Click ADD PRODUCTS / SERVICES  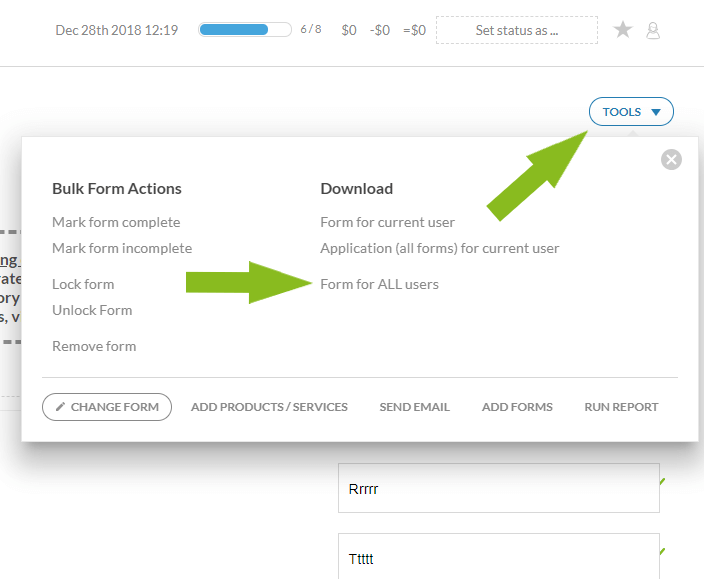(x=269, y=407)
